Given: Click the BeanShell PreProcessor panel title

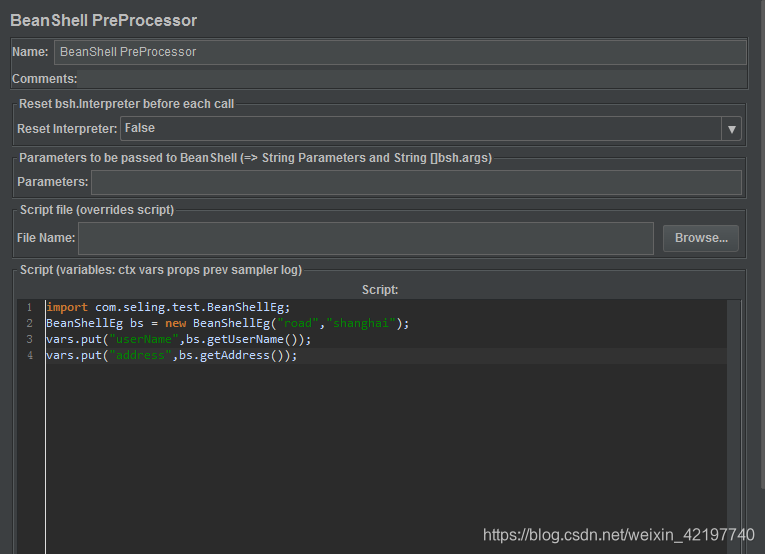Looking at the screenshot, I should 103,20.
